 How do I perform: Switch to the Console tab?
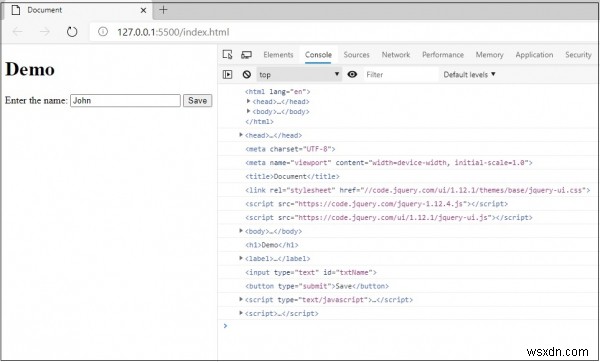(318, 55)
